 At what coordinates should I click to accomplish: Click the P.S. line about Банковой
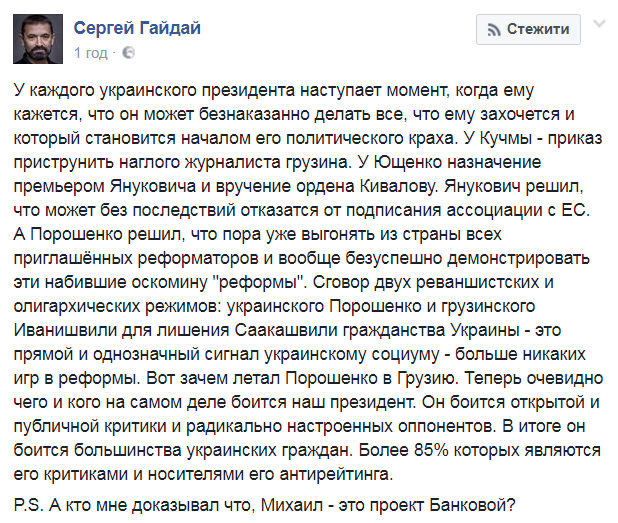pos(264,505)
